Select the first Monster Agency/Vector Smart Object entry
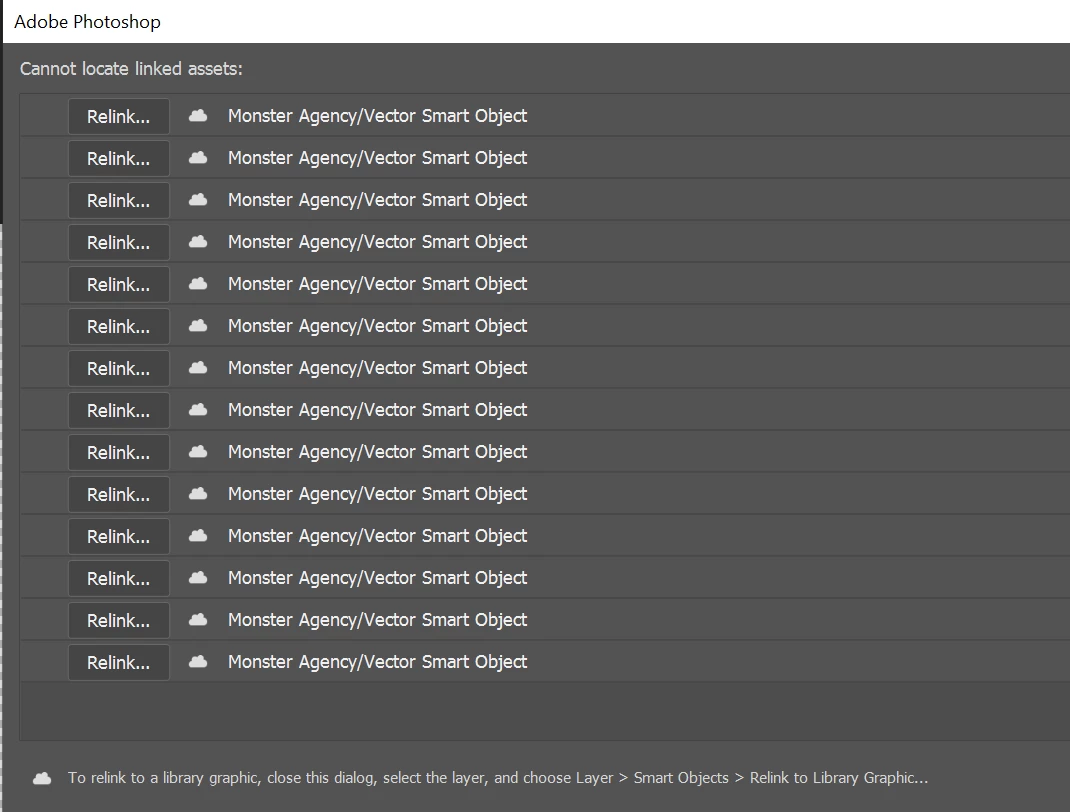 pyautogui.click(x=377, y=116)
